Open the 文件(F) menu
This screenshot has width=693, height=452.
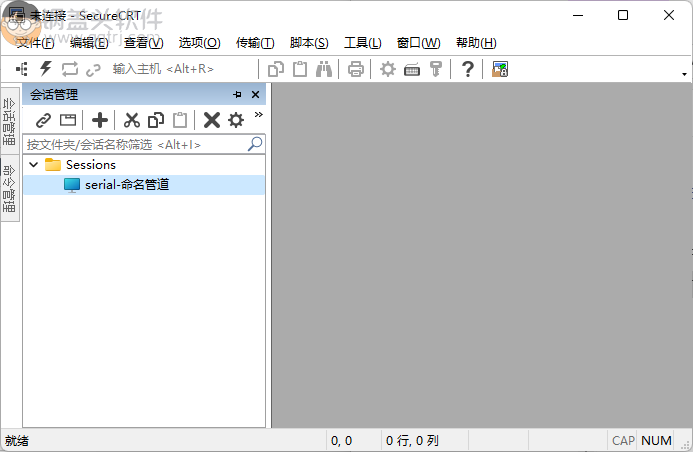pos(35,43)
